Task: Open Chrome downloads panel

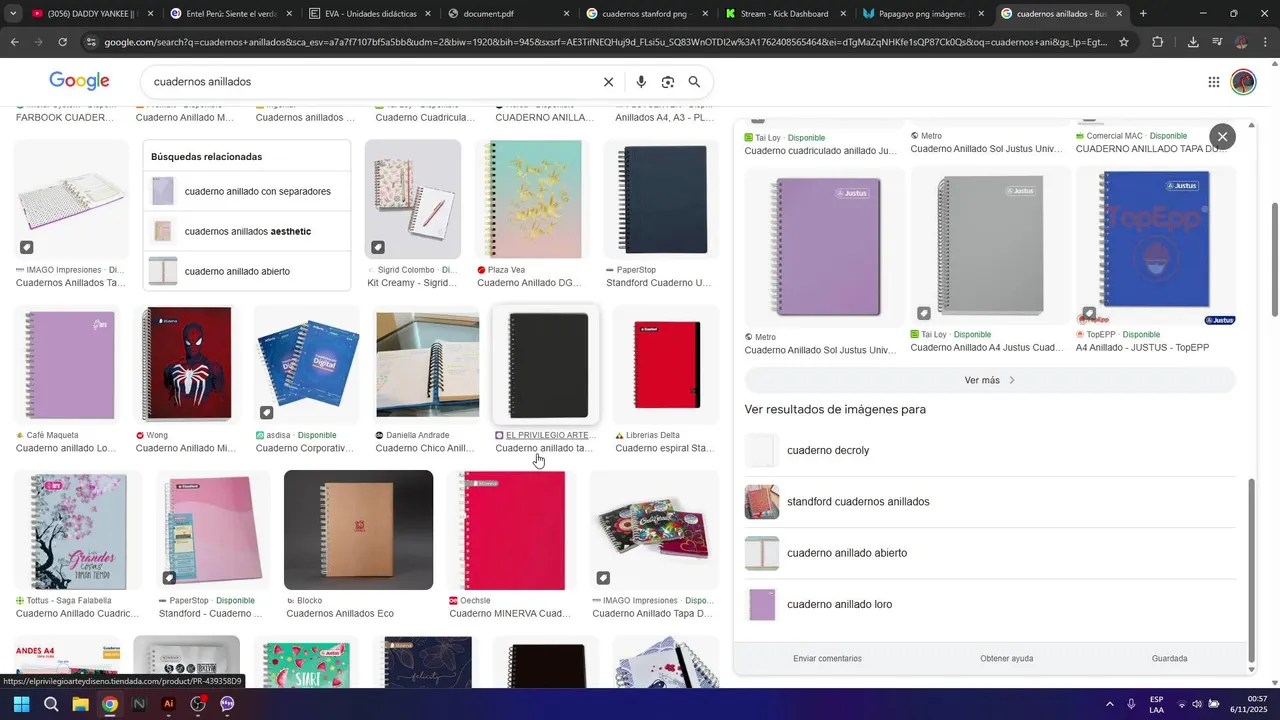Action: (1193, 42)
